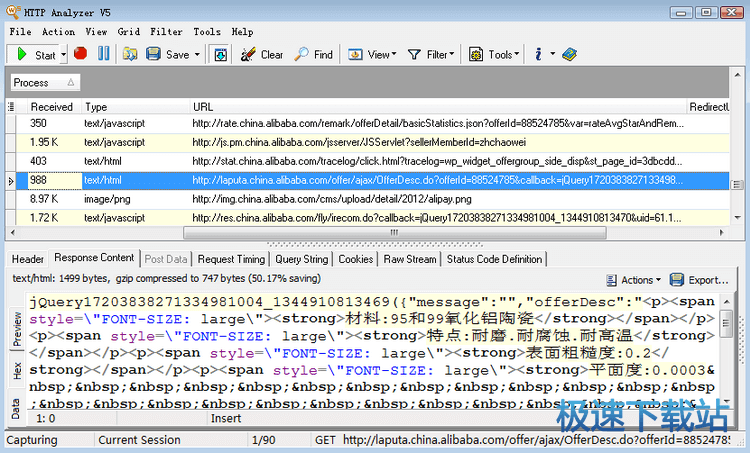Viewport: 750px width, 453px height.
Task: Click inside the response content text area
Action: click(x=373, y=352)
